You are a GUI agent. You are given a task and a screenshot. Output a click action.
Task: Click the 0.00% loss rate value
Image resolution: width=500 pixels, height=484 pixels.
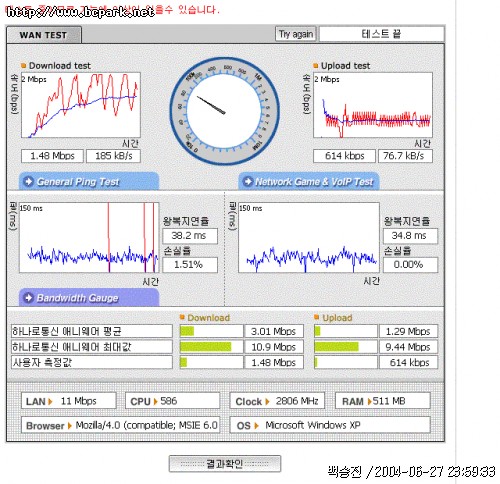[x=410, y=265]
